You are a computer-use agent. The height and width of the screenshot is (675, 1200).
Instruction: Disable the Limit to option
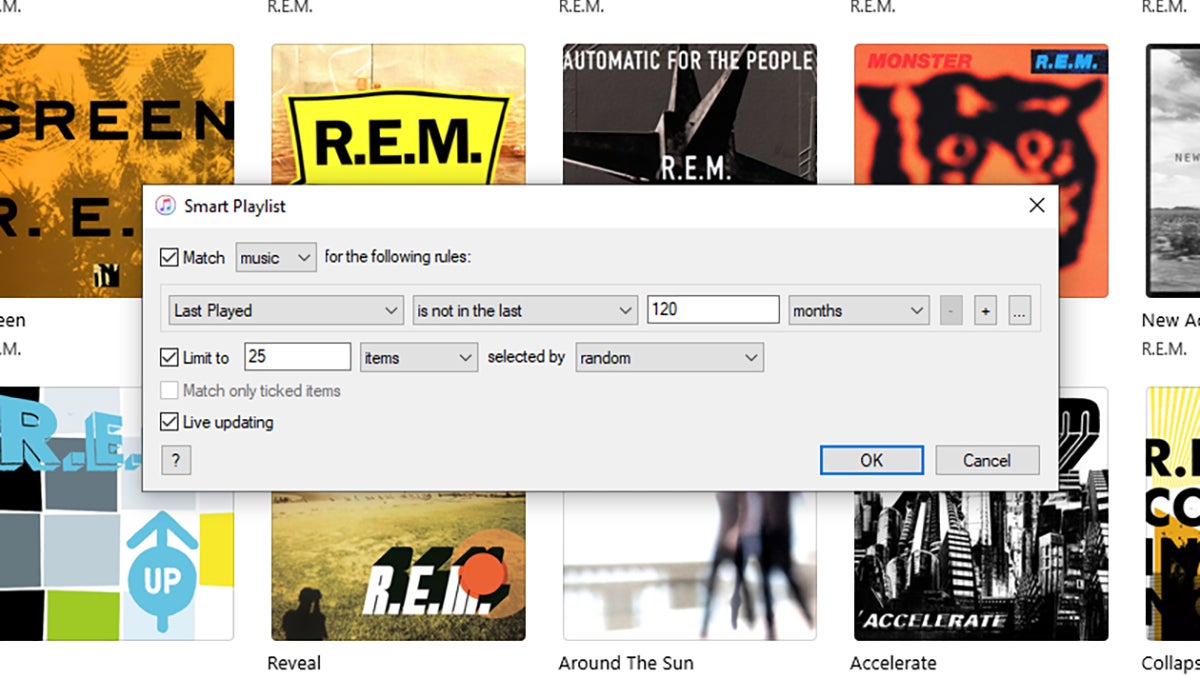click(x=170, y=357)
